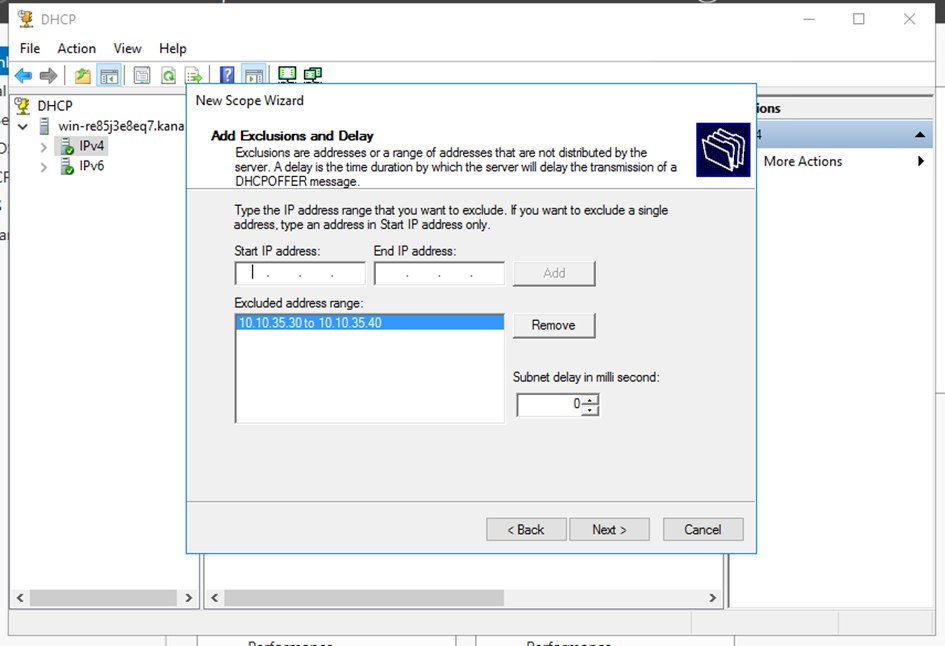Click the Up One Level folder icon

coord(83,76)
